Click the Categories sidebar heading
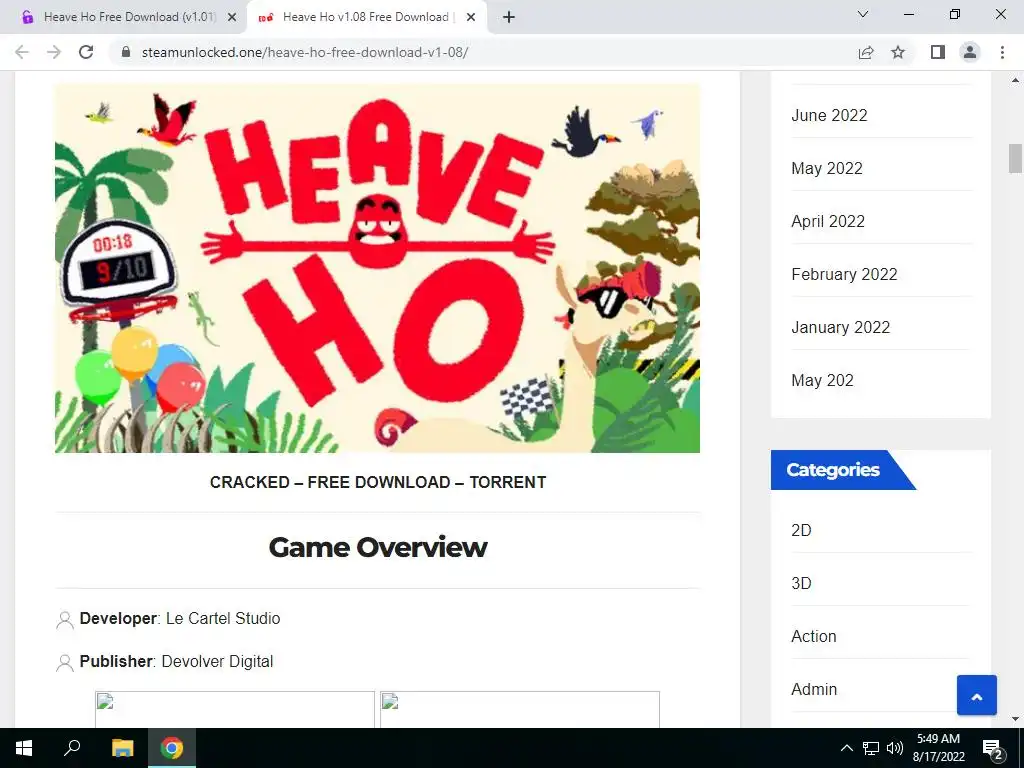Viewport: 1024px width, 768px height. [x=833, y=470]
